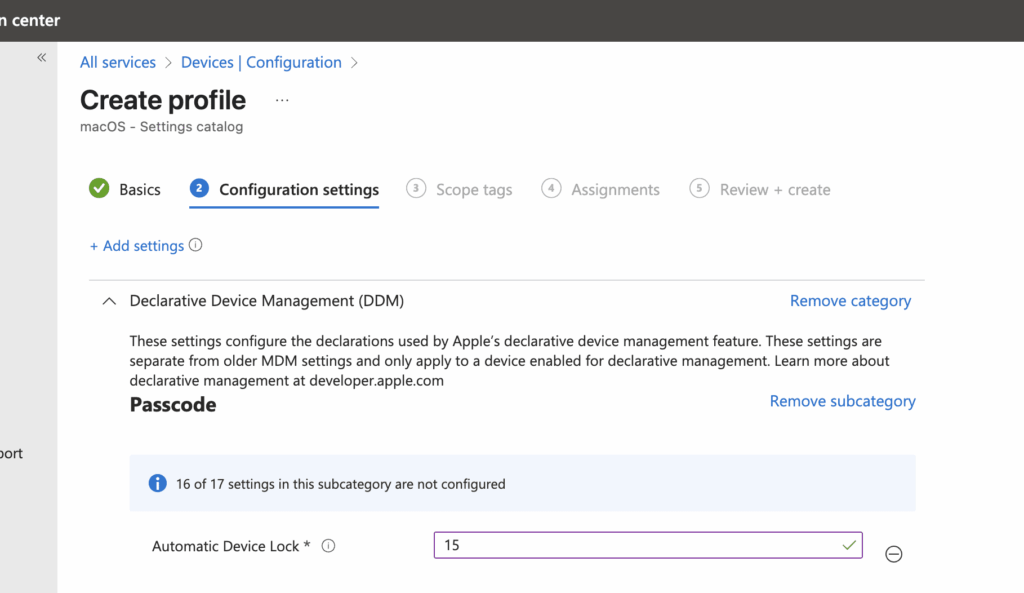The image size is (1024, 593).
Task: Show info for Automatic Device Lock
Action: pos(328,546)
